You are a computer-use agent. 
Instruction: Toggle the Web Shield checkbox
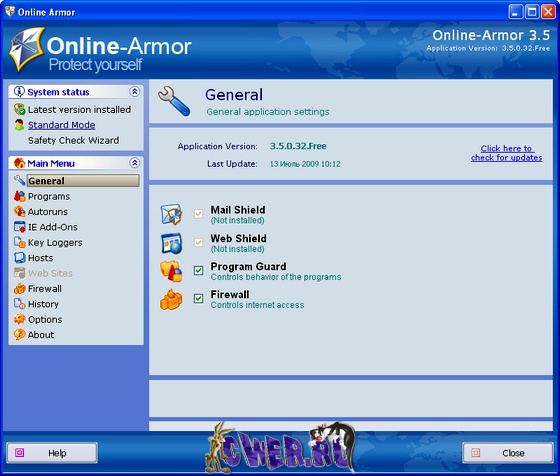click(x=198, y=242)
